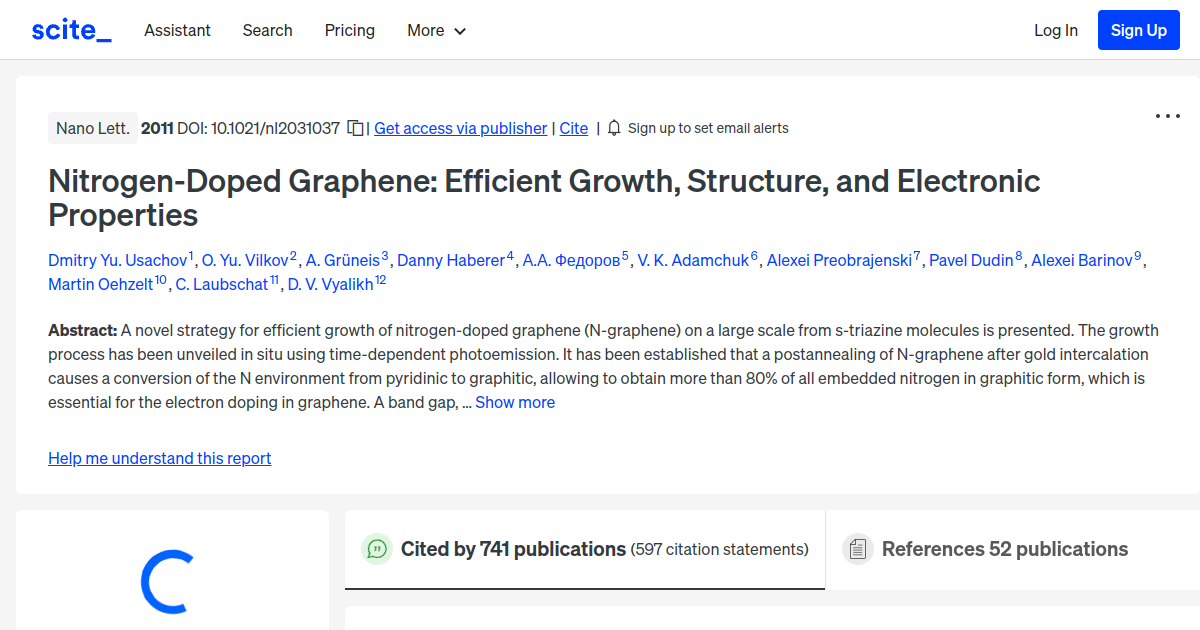The height and width of the screenshot is (630, 1200).
Task: Click the bell icon to set email alerts
Action: (613, 128)
